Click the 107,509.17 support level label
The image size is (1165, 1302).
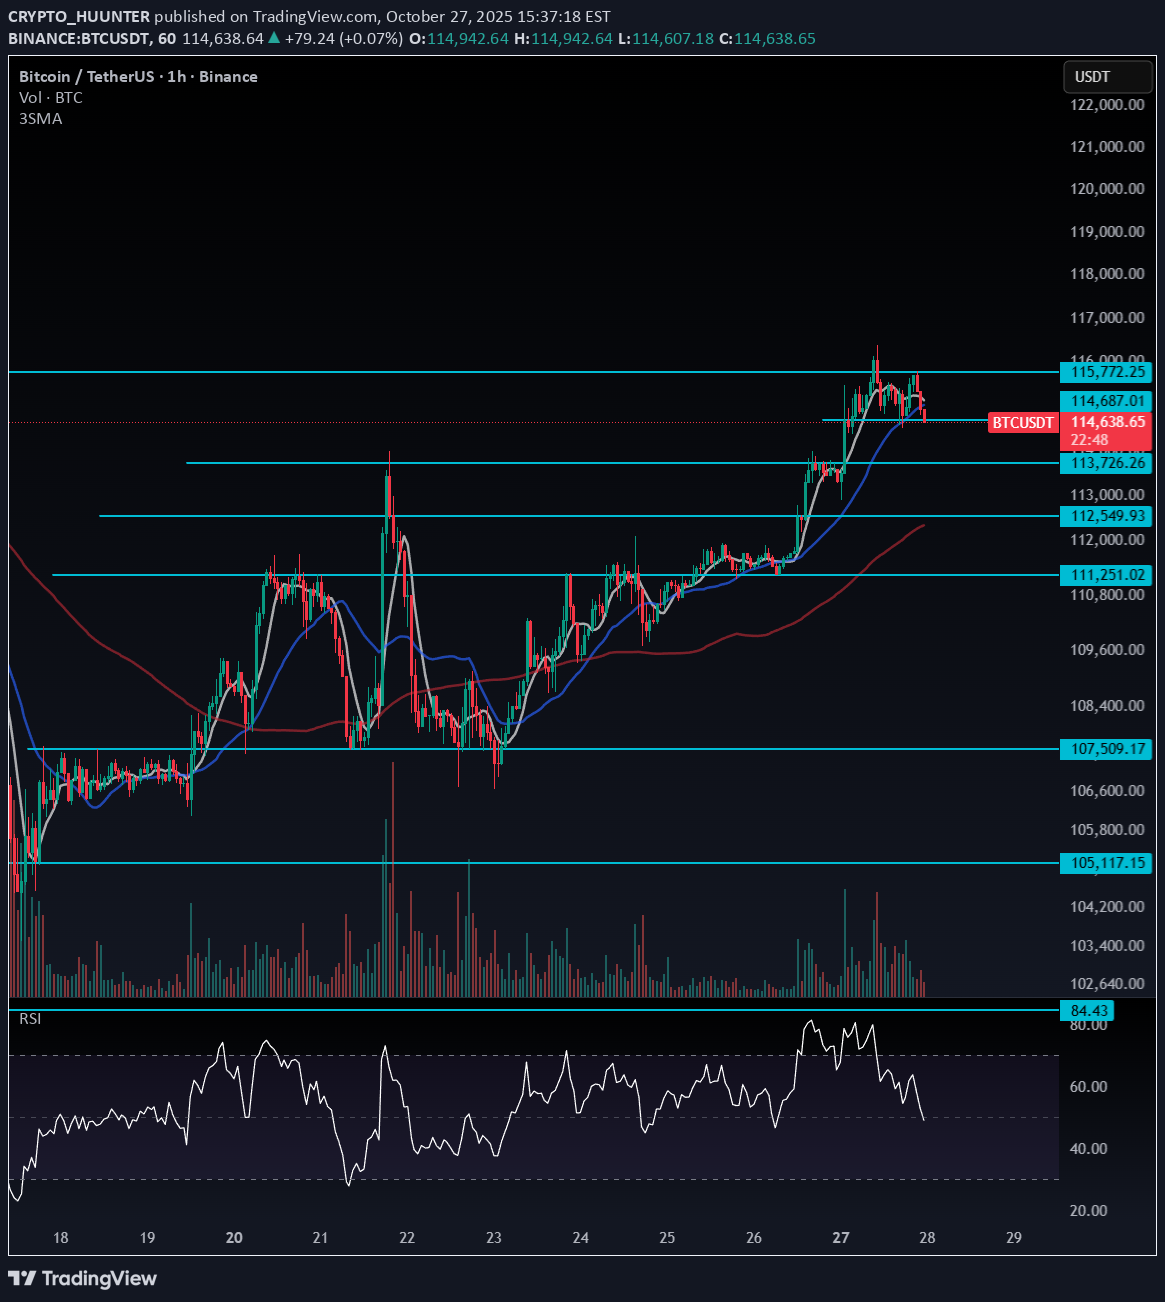(x=1106, y=749)
